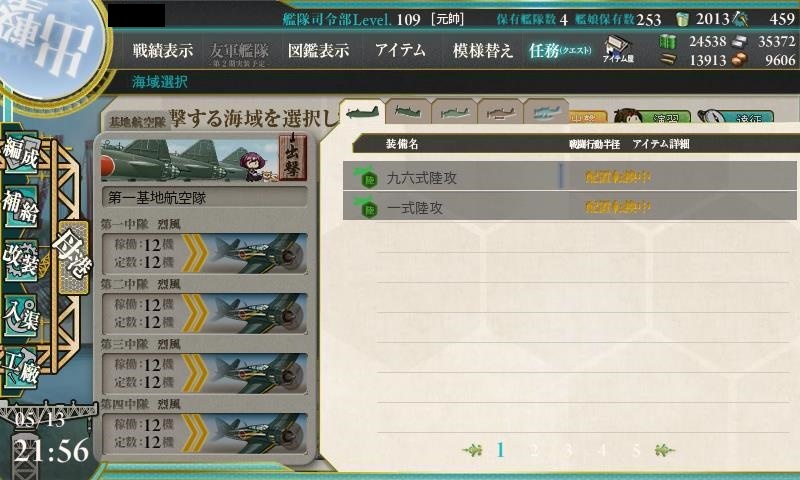800x480 pixels.
Task: Choose 一式陸攻 from the equipment list
Action: pos(569,207)
